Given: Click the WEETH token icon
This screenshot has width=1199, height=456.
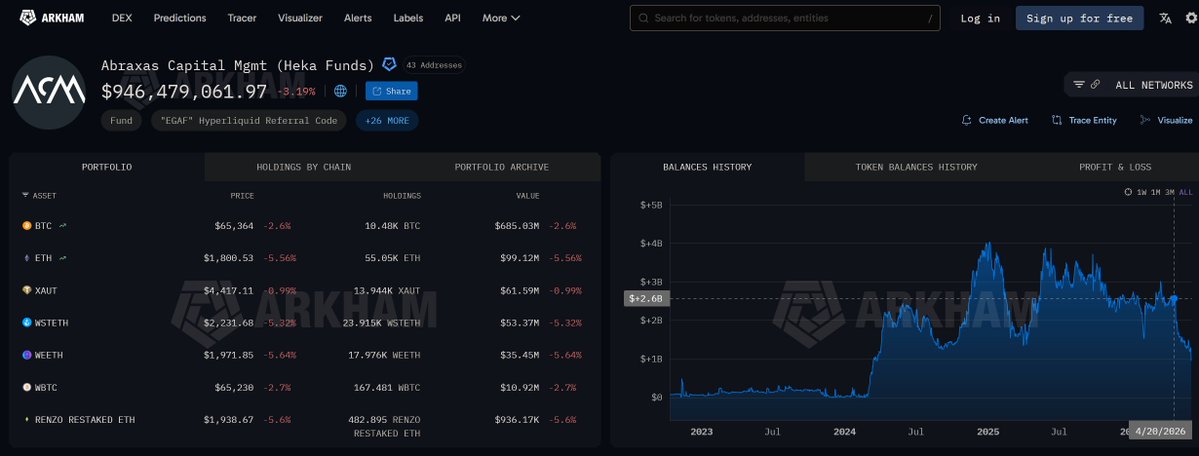Looking at the screenshot, I should point(27,355).
